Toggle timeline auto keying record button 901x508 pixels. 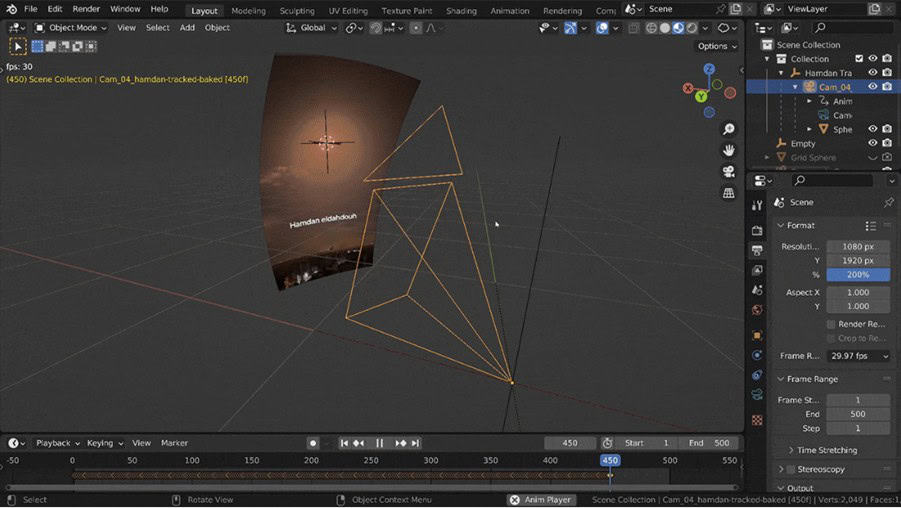click(313, 443)
